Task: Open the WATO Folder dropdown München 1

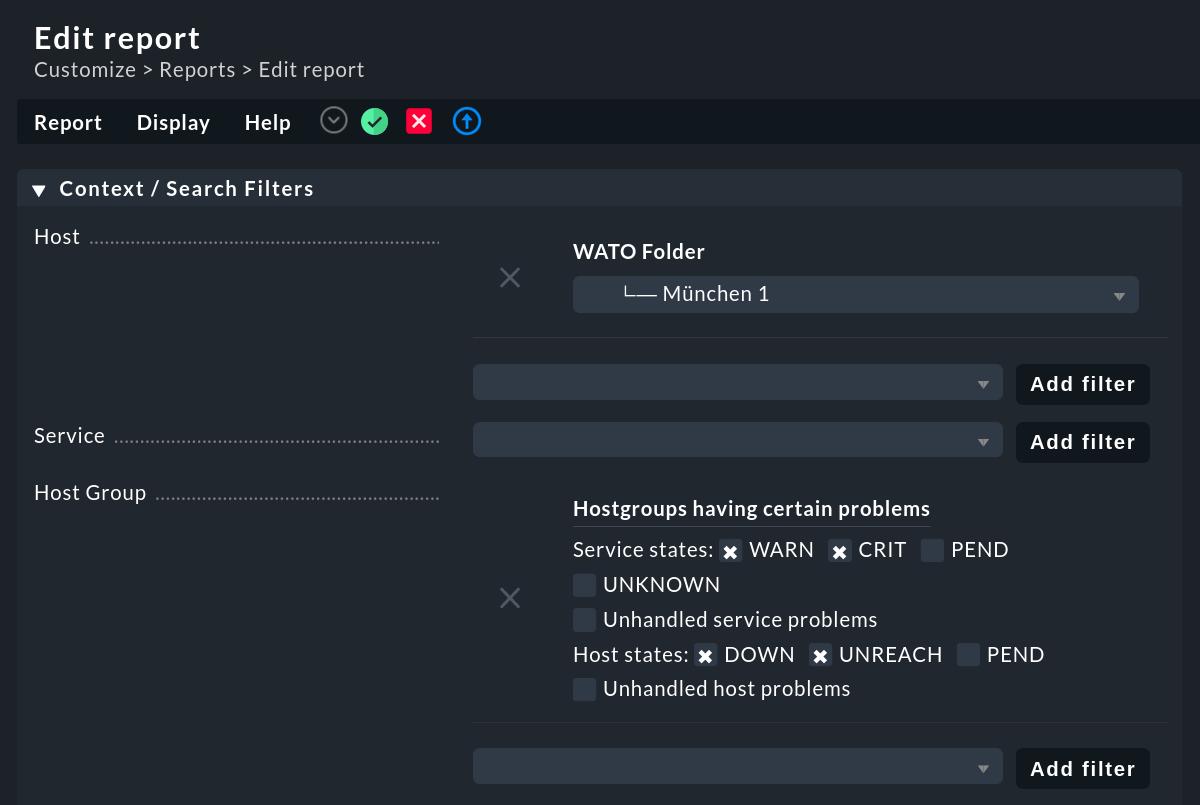Action: (x=856, y=295)
